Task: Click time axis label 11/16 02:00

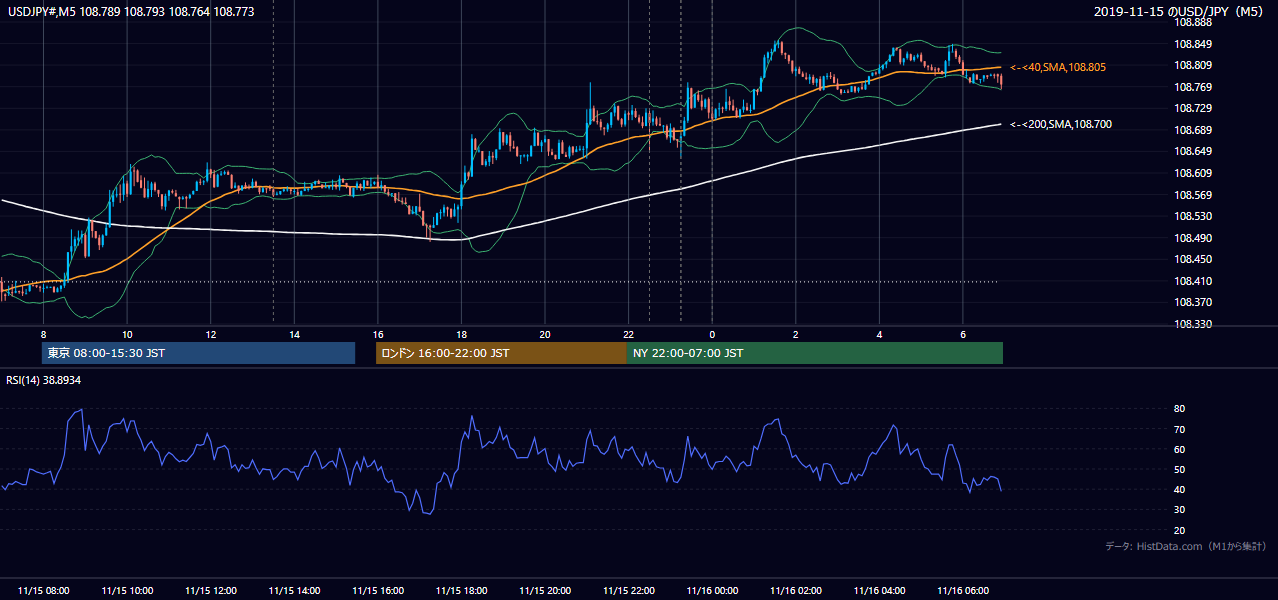Action: 795,591
